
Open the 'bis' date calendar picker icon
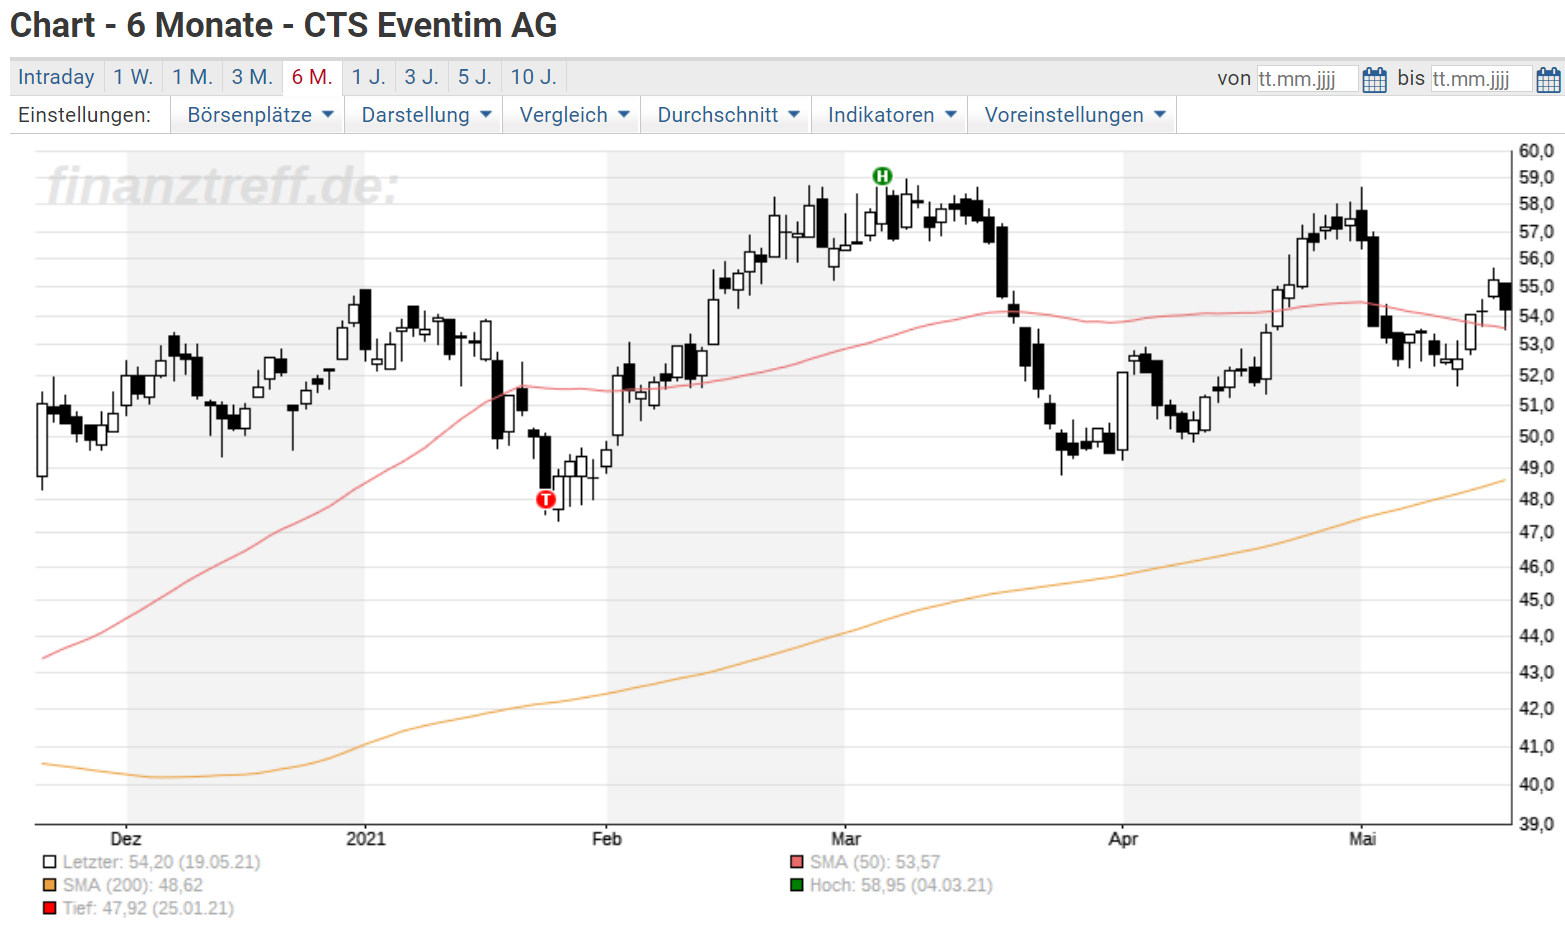coord(1548,79)
